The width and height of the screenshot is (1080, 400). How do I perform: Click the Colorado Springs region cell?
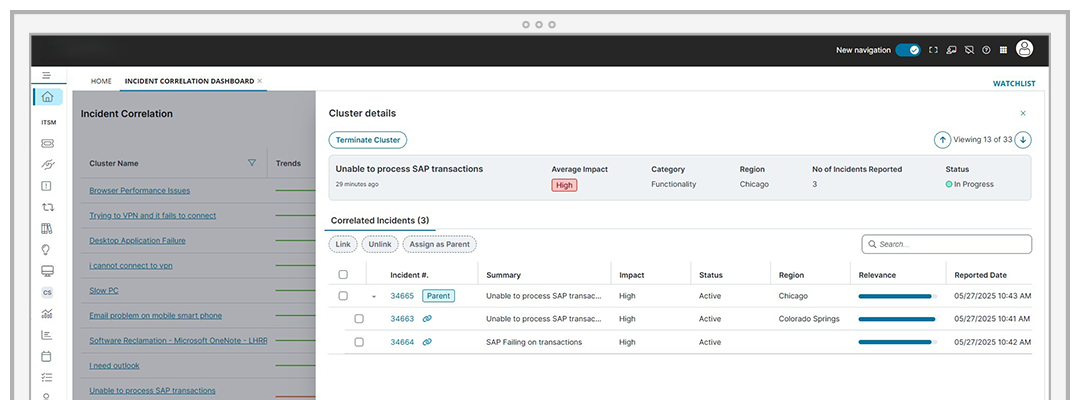pyautogui.click(x=809, y=319)
